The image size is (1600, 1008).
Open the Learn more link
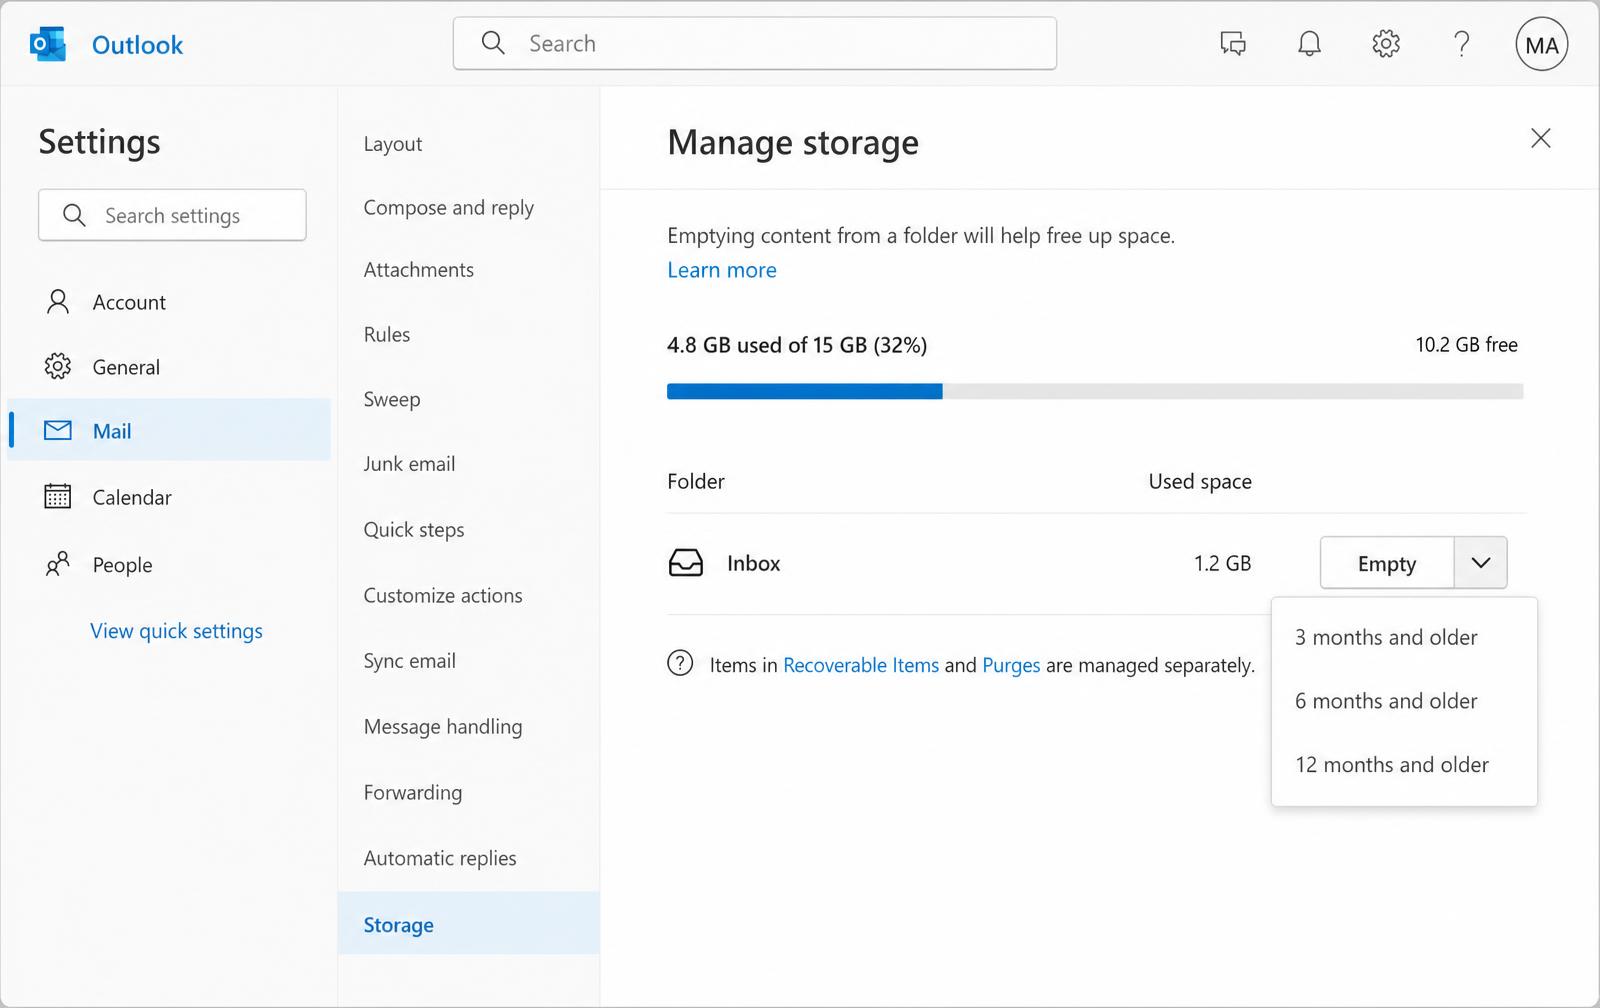click(722, 270)
